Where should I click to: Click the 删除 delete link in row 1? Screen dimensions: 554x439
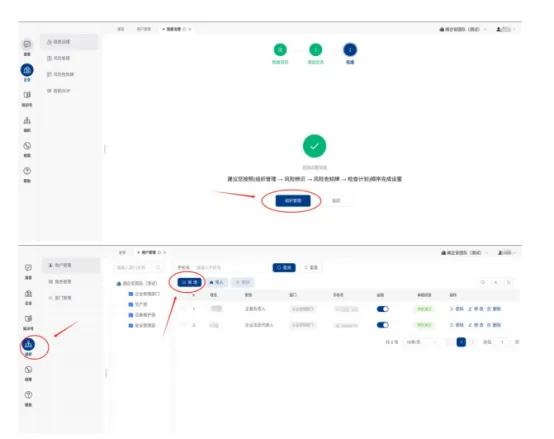pyautogui.click(x=494, y=309)
